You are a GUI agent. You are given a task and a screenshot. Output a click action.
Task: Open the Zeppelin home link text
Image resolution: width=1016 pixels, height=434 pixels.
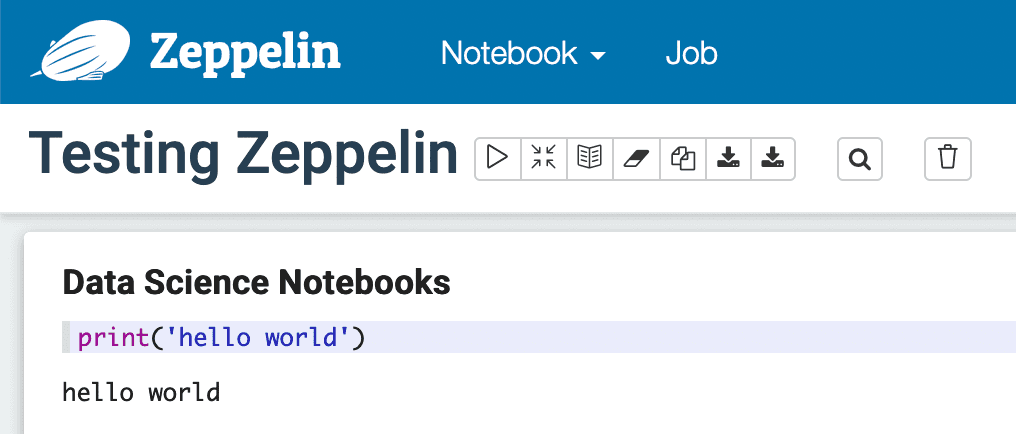coord(245,53)
